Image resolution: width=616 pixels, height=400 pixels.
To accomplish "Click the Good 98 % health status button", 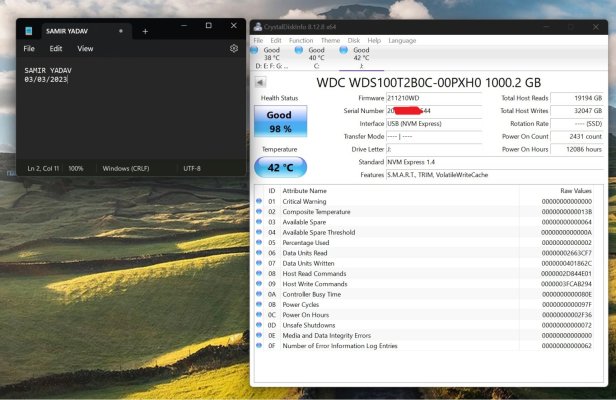I will (x=280, y=121).
